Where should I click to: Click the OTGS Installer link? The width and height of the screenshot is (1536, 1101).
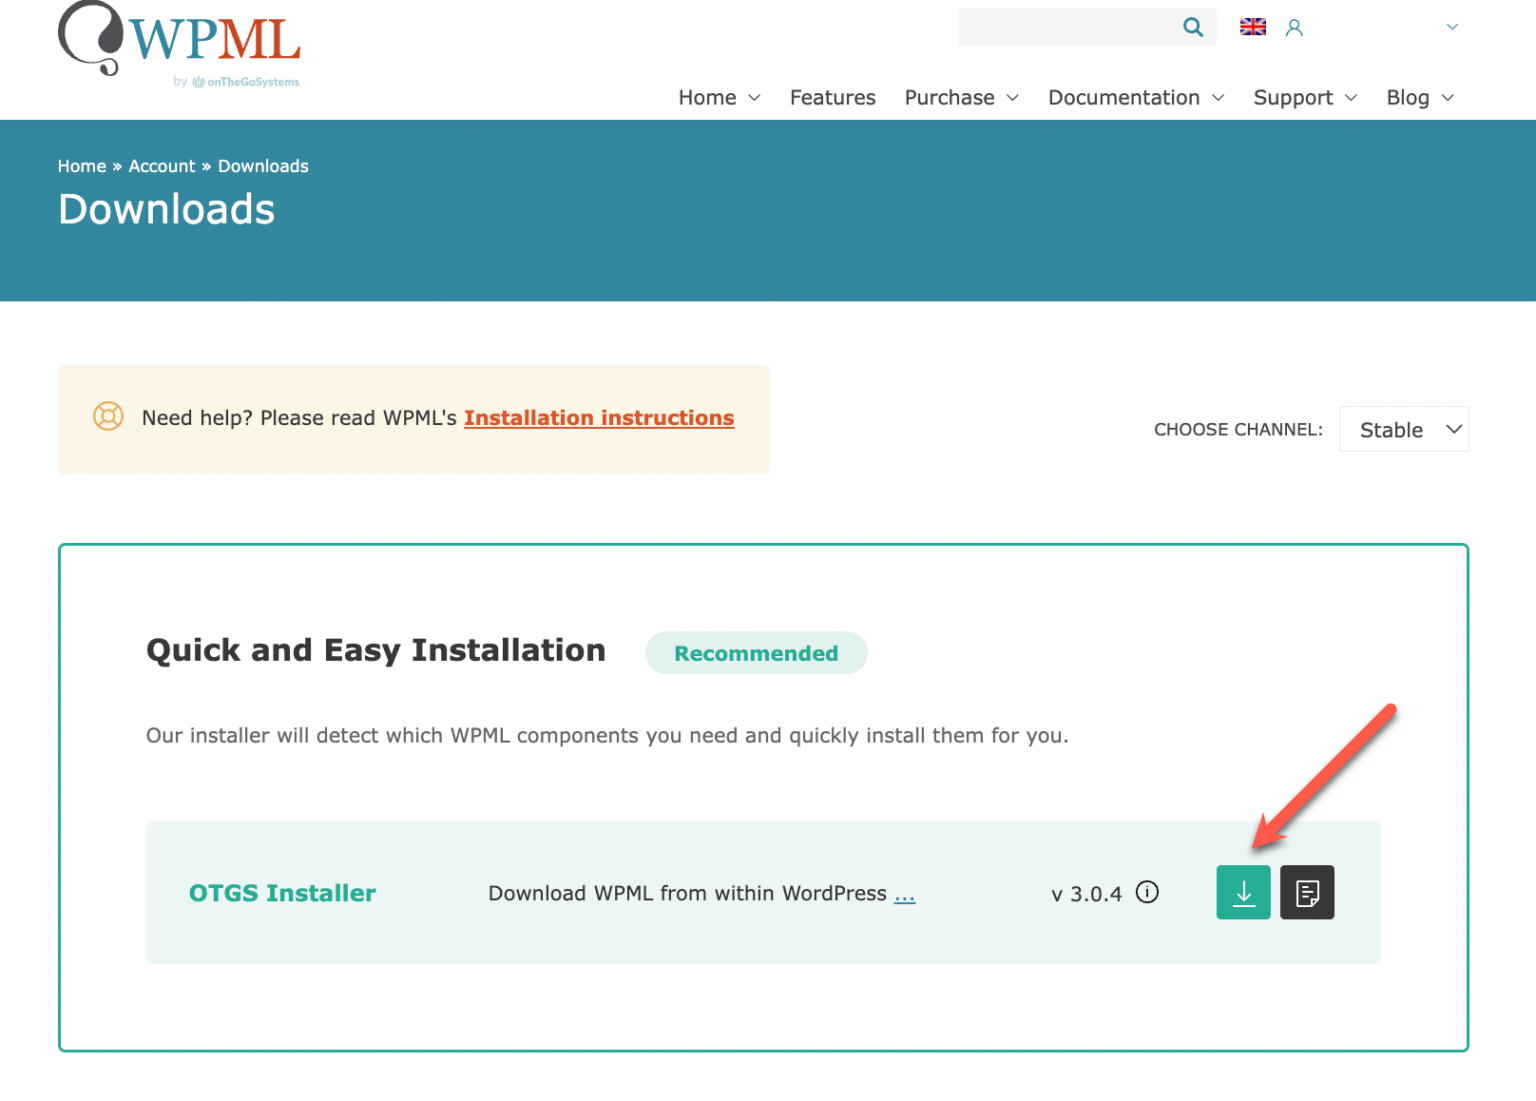point(283,893)
